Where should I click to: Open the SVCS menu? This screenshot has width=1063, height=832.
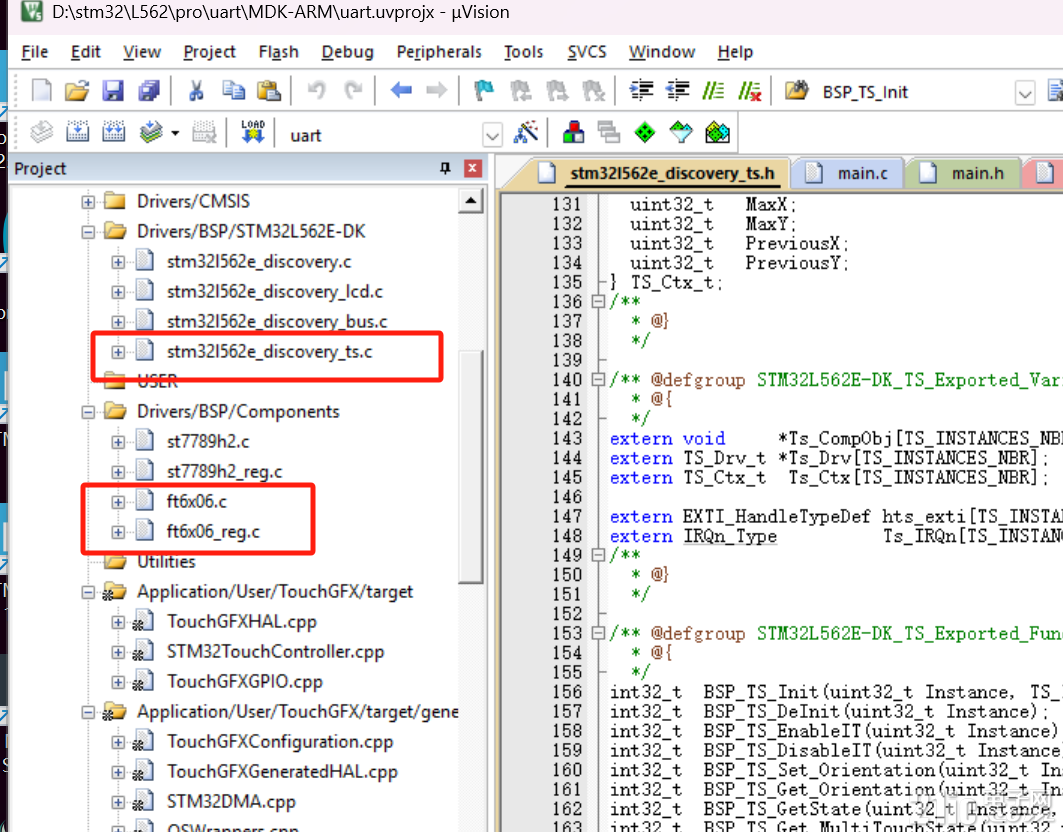click(x=587, y=52)
